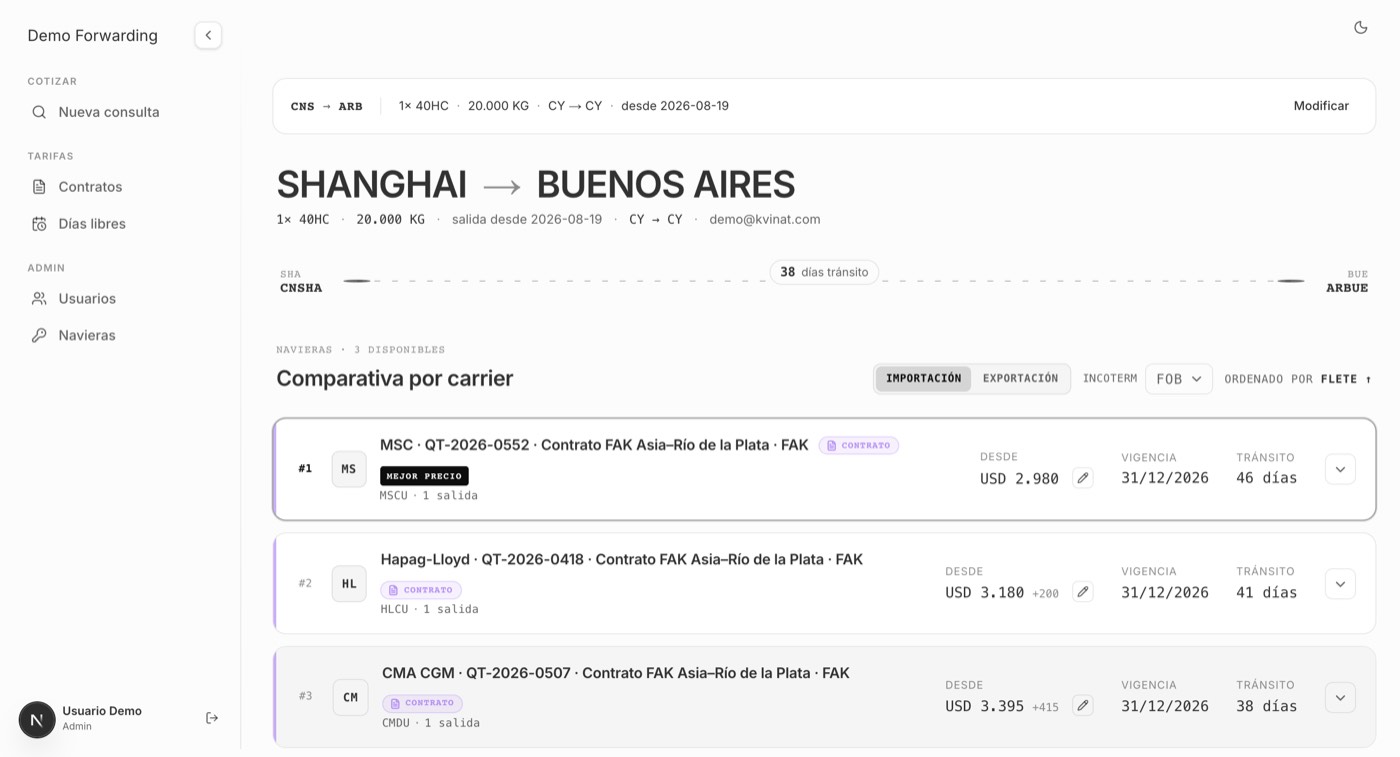This screenshot has height=757, width=1400.
Task: Click the Contrato tag on CMA CGM row
Action: pos(422,703)
